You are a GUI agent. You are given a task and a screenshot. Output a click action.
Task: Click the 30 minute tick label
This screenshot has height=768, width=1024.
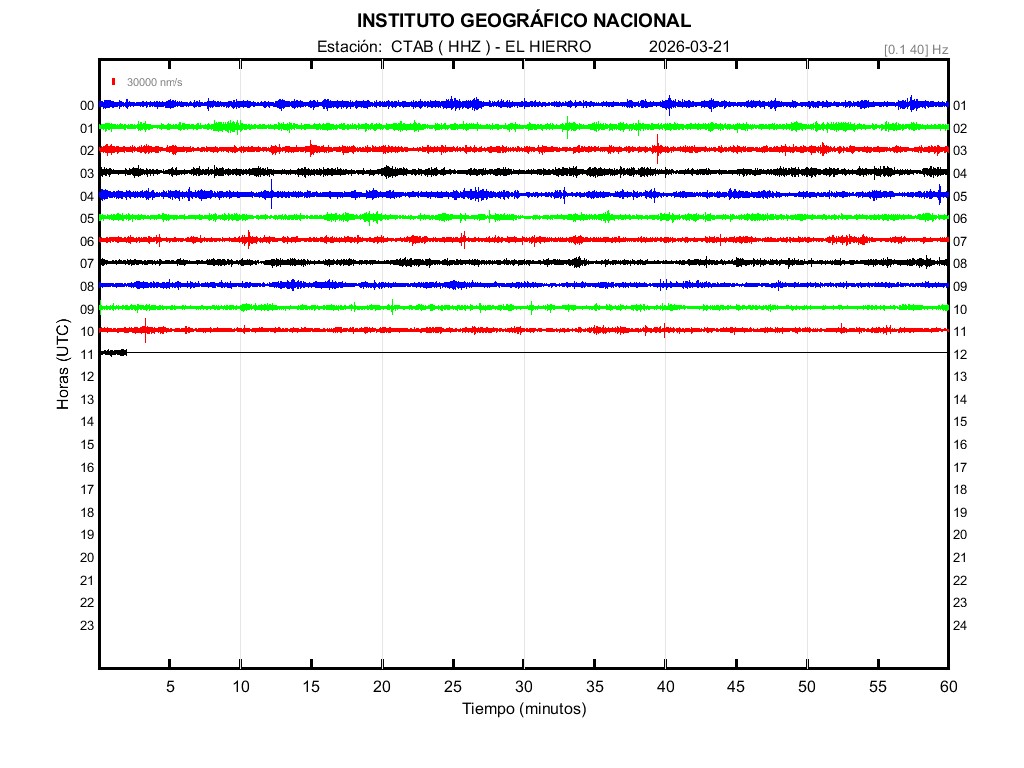coord(523,686)
